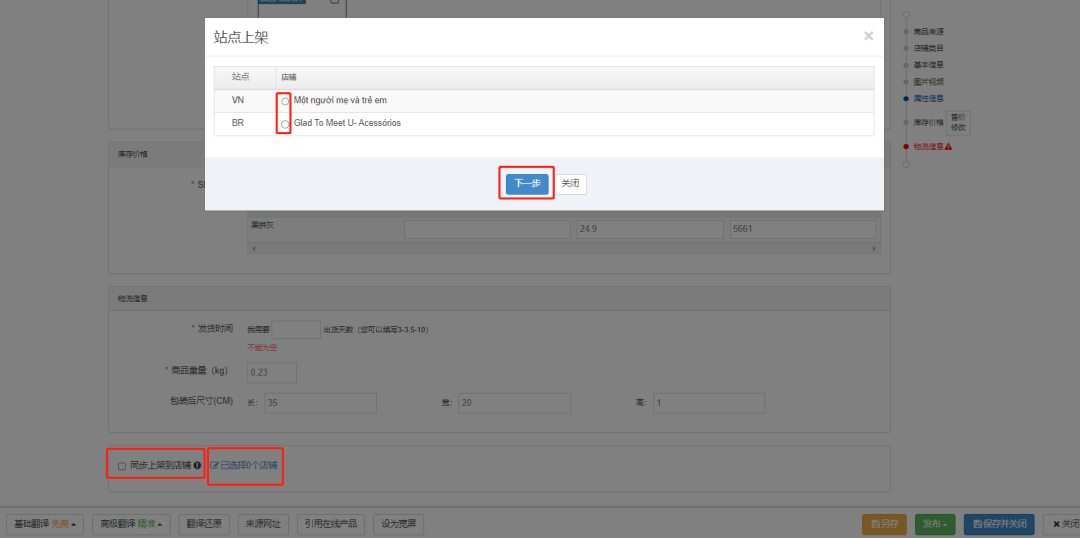The height and width of the screenshot is (538, 1080).
Task: Open the 高级翻译 精准 dropdown
Action: tap(132, 524)
